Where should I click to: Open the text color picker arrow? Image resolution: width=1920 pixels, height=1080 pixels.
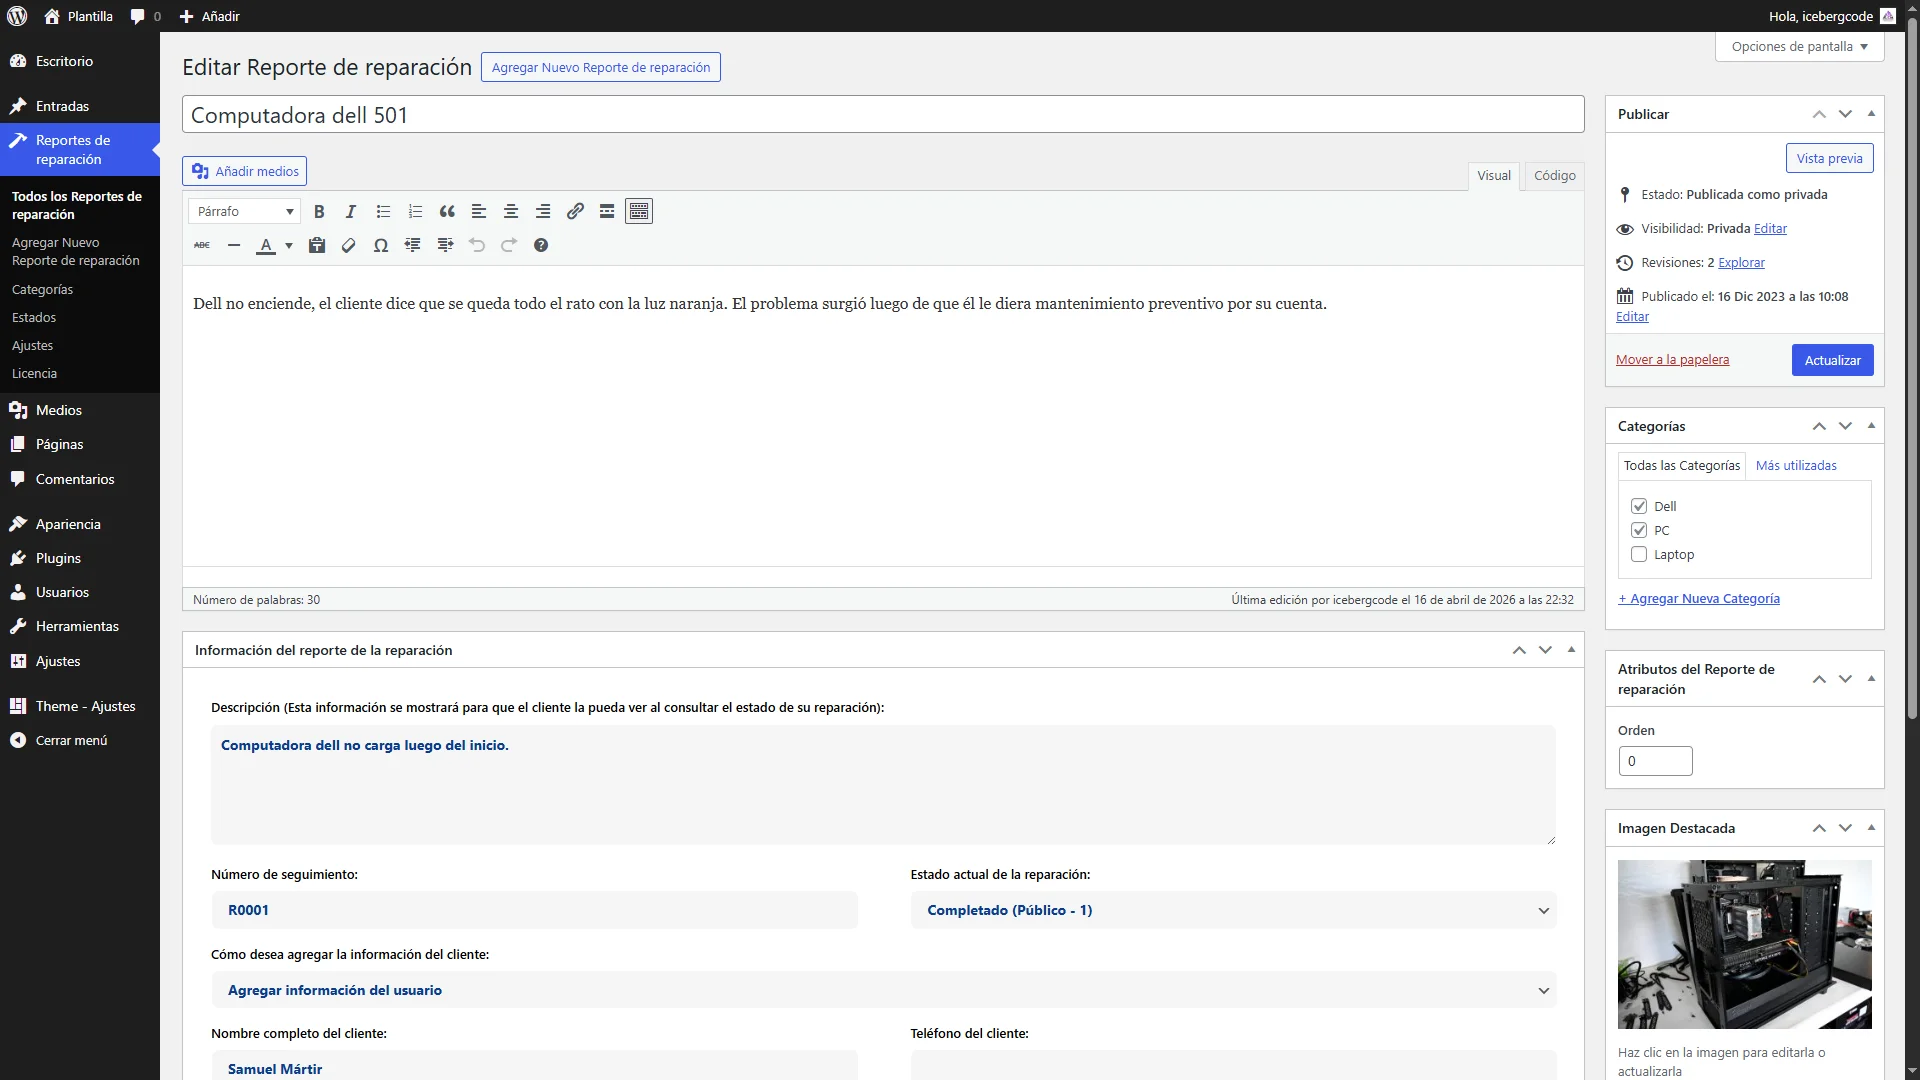point(289,245)
